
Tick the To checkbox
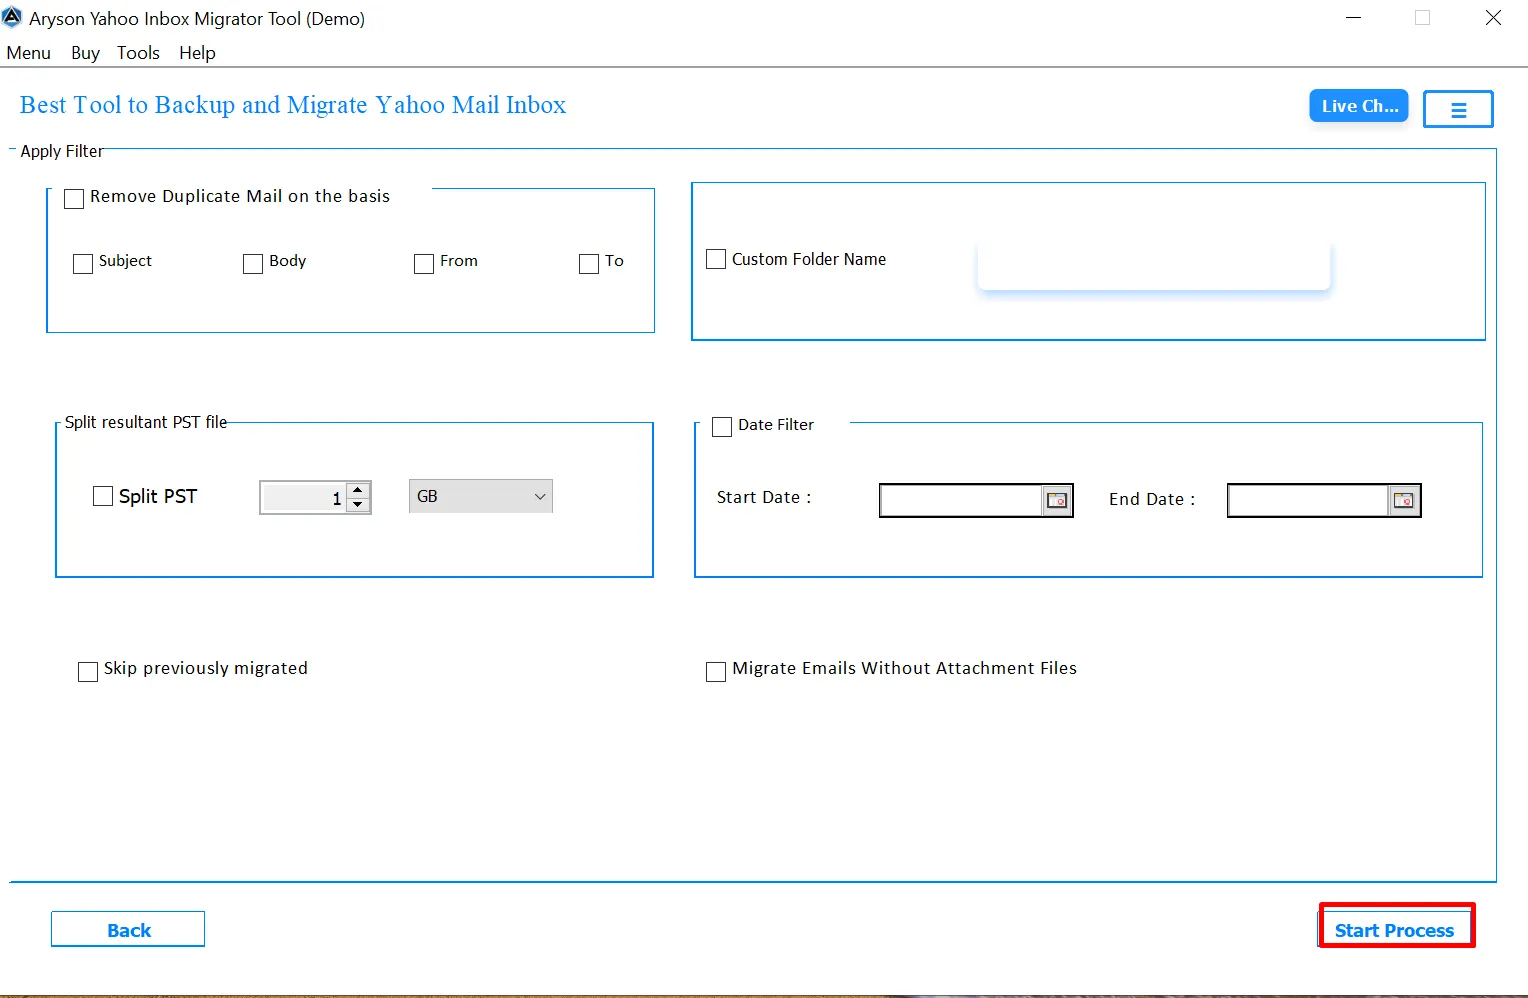pos(589,263)
